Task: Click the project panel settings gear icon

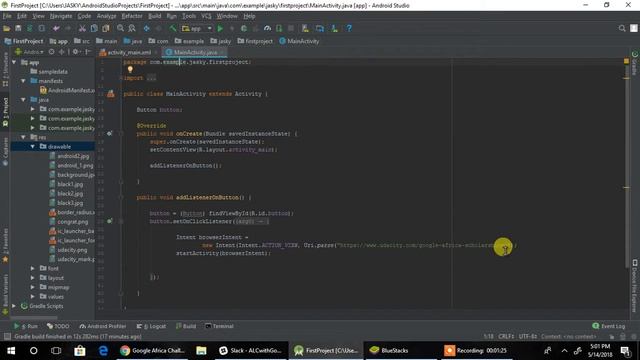Action: (x=75, y=52)
